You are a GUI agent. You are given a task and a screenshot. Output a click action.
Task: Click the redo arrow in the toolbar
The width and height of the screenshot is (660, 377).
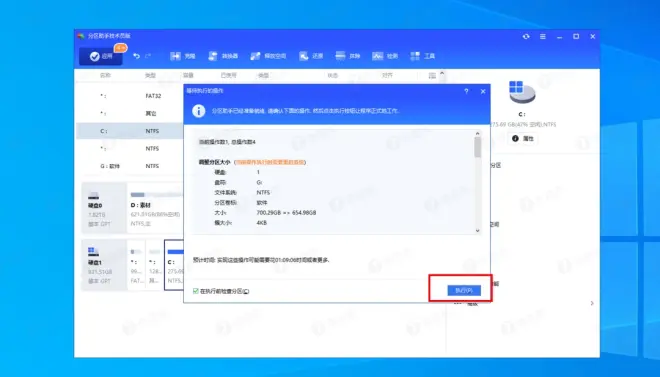click(x=148, y=56)
